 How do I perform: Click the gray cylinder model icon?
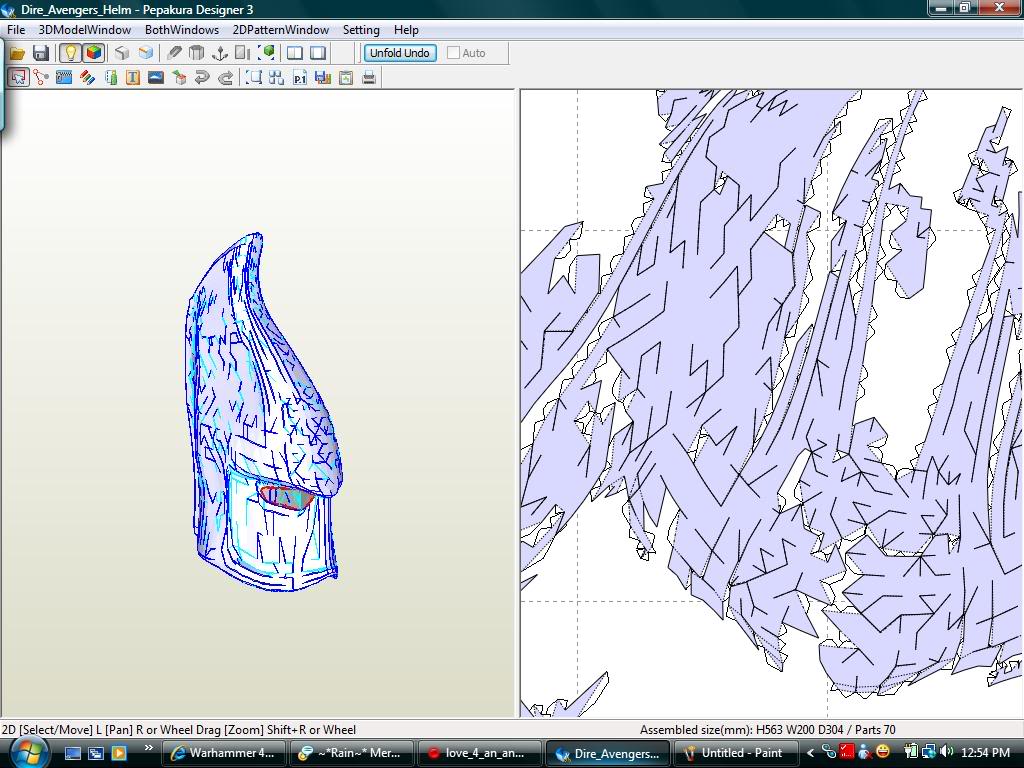197,53
